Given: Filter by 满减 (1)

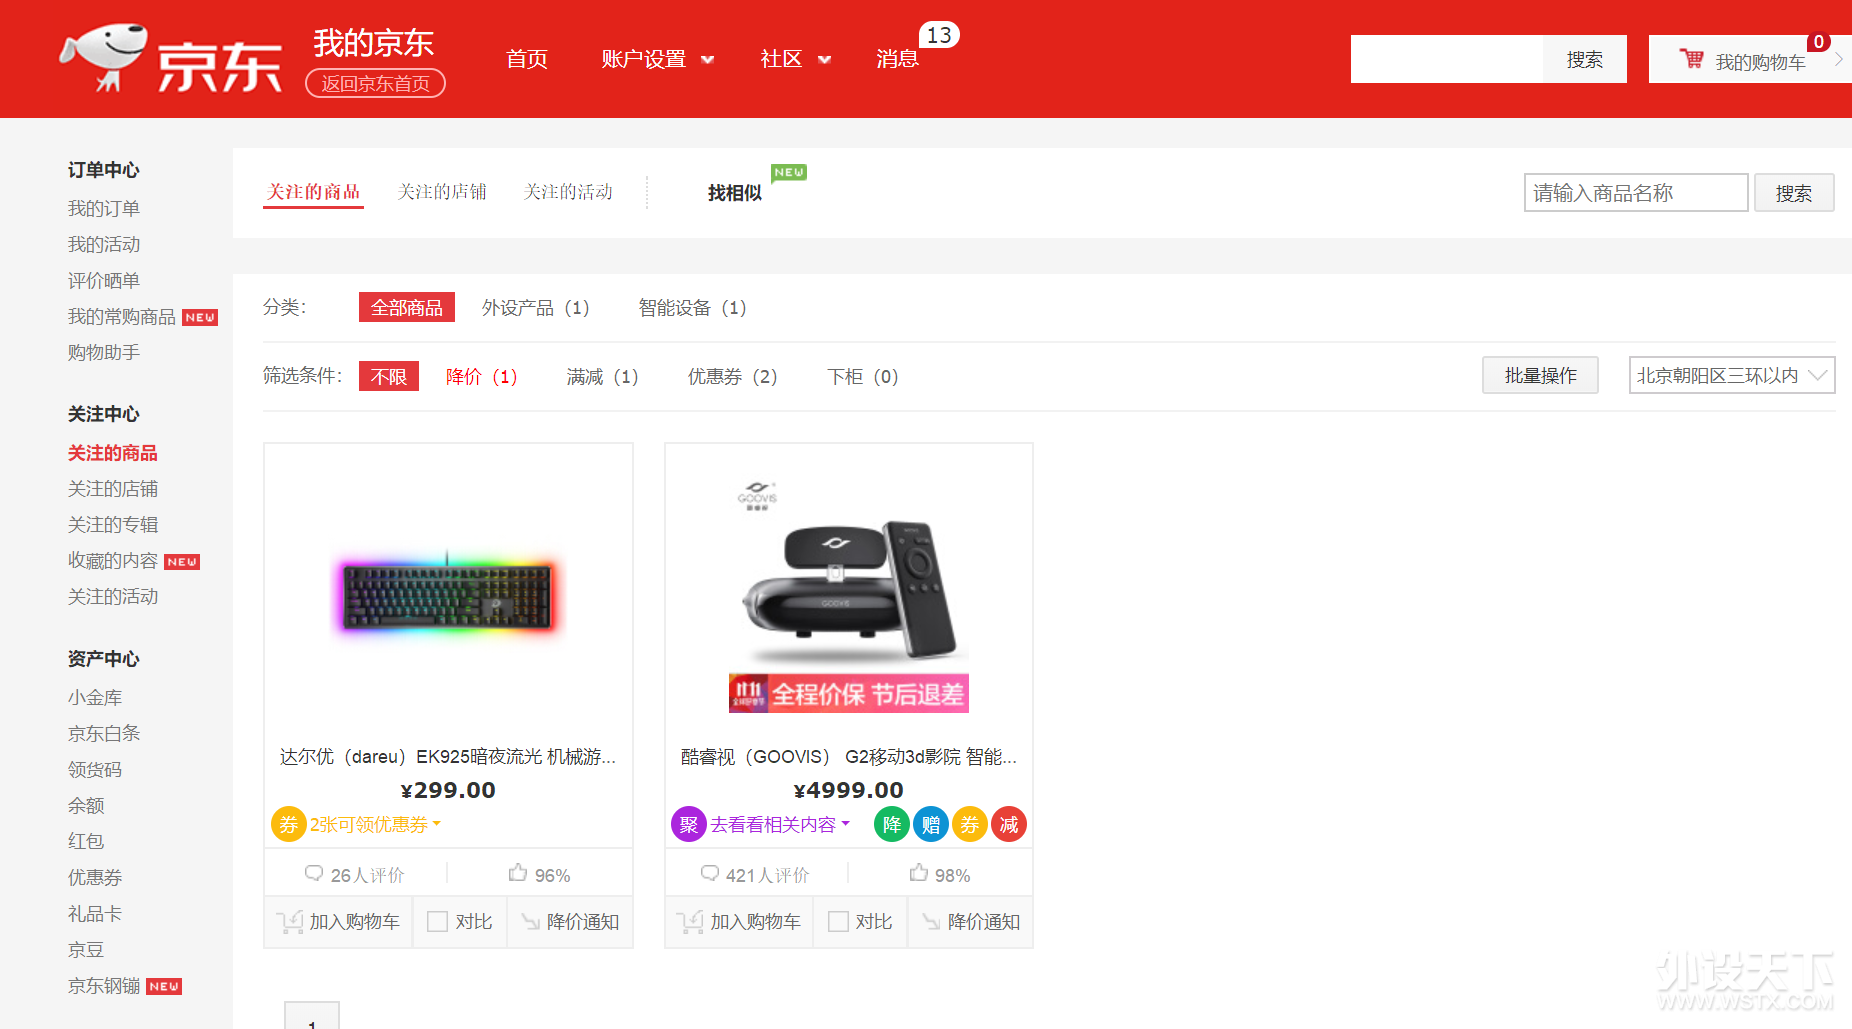Looking at the screenshot, I should coord(603,376).
